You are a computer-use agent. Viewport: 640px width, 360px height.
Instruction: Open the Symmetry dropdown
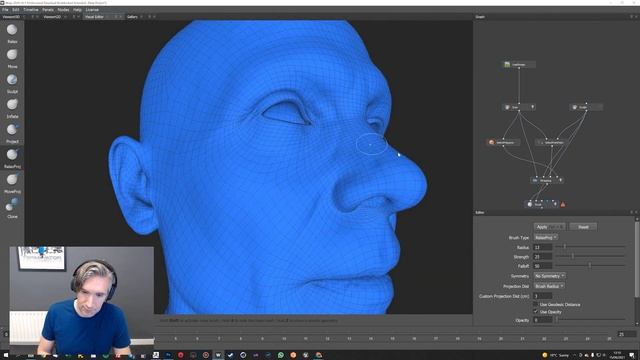click(x=549, y=276)
